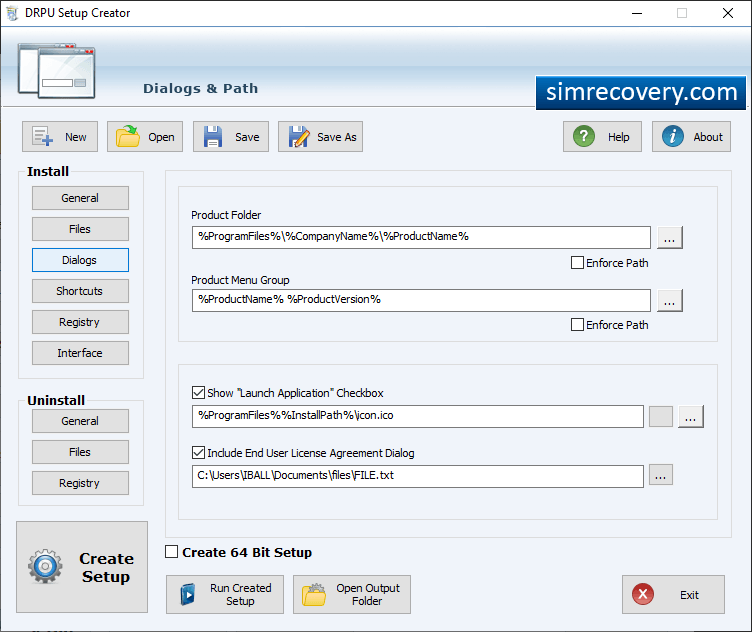The height and width of the screenshot is (632, 752).
Task: Click into the Product Menu Group field
Action: (x=421, y=300)
